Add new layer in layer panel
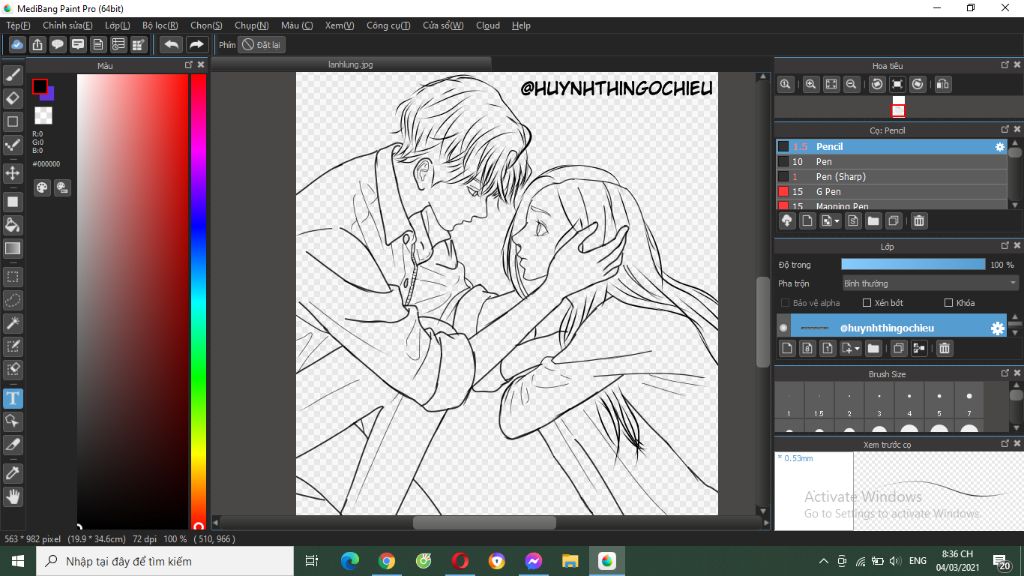This screenshot has height=576, width=1024. point(787,348)
